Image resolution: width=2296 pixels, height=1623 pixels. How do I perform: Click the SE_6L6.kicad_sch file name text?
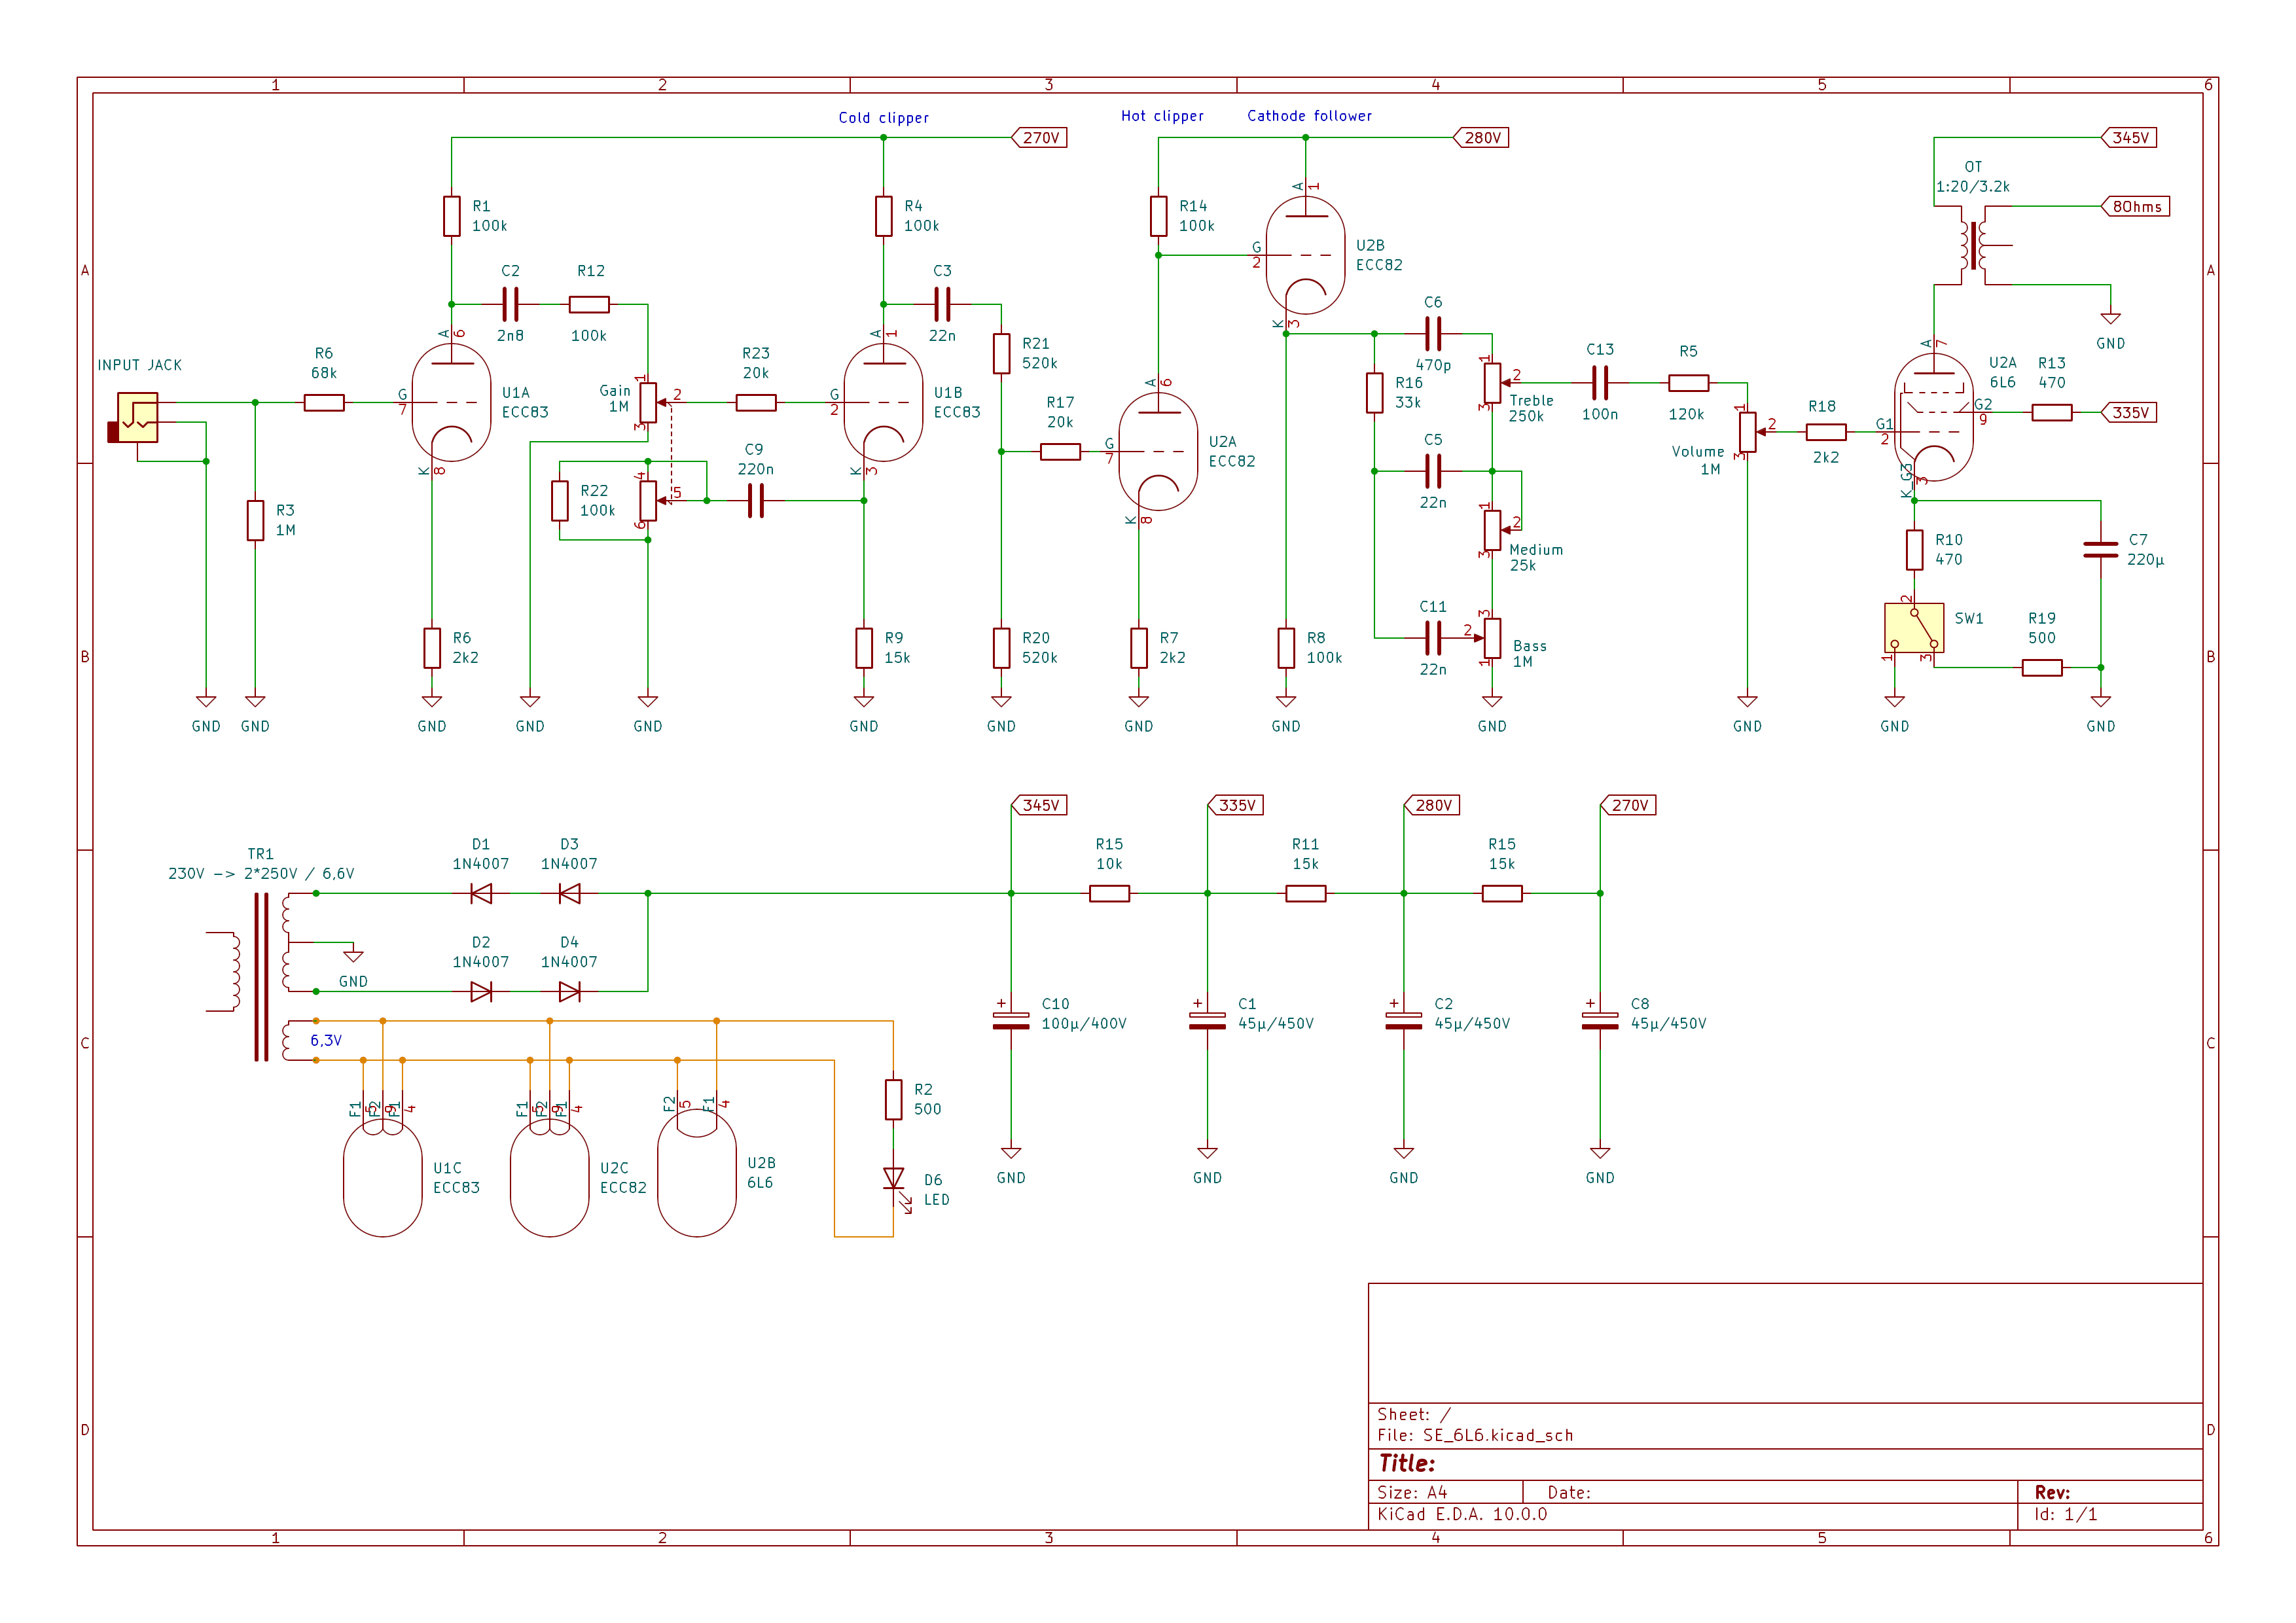(x=1497, y=1435)
